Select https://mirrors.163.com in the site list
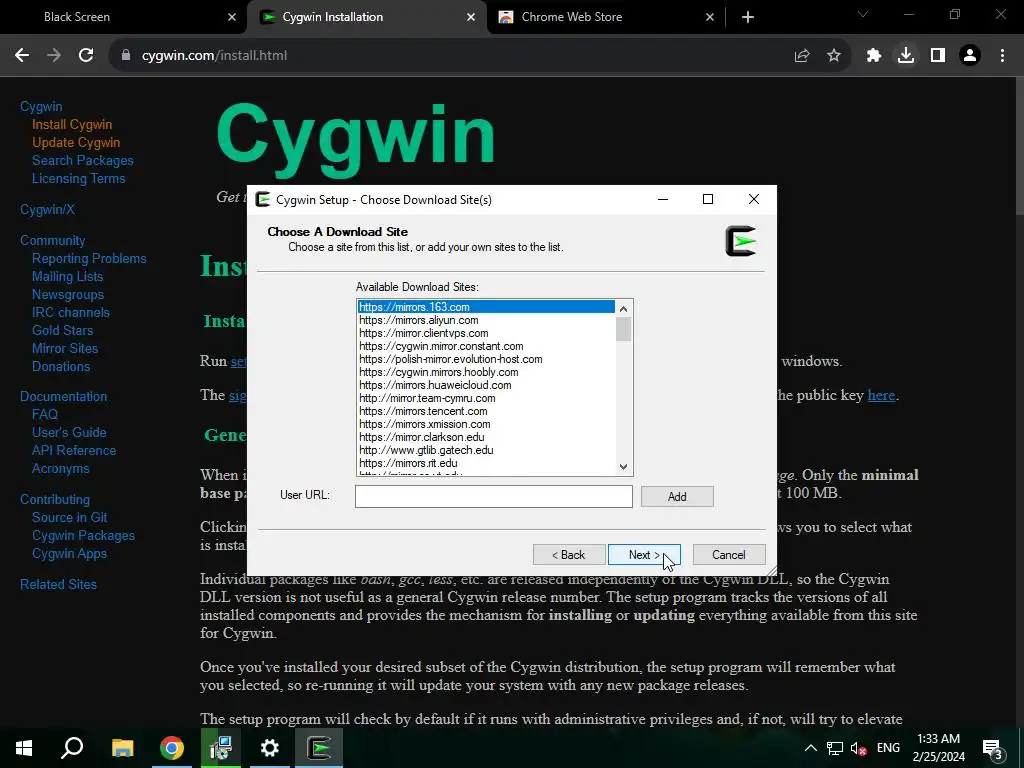Image resolution: width=1024 pixels, height=768 pixels. point(486,307)
